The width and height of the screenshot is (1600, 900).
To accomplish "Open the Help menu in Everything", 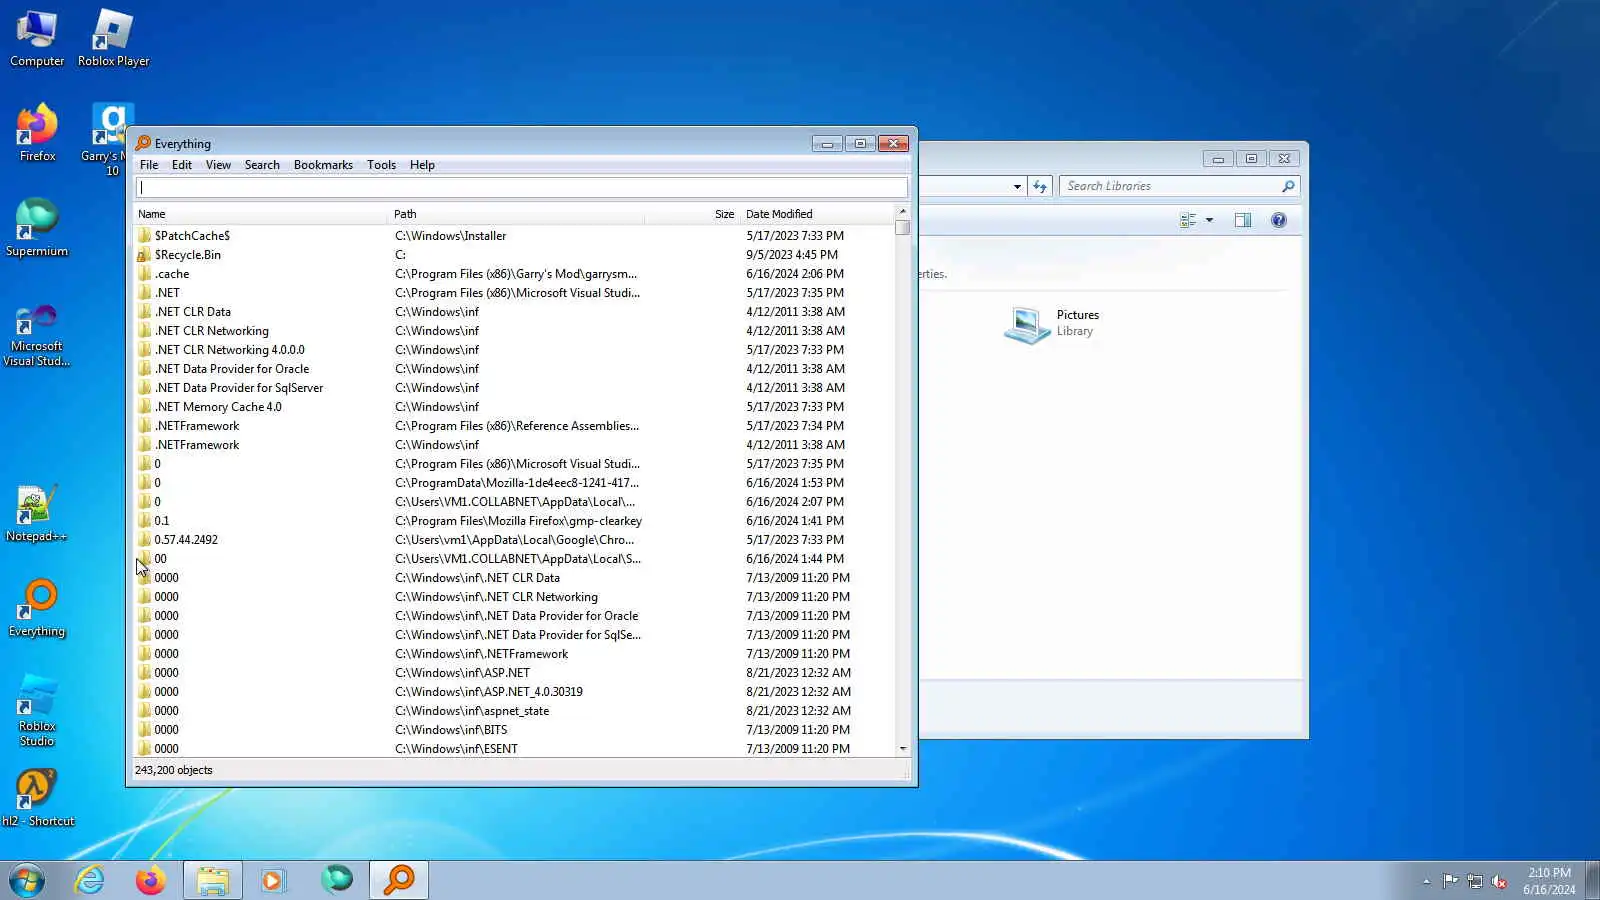I will tap(422, 165).
